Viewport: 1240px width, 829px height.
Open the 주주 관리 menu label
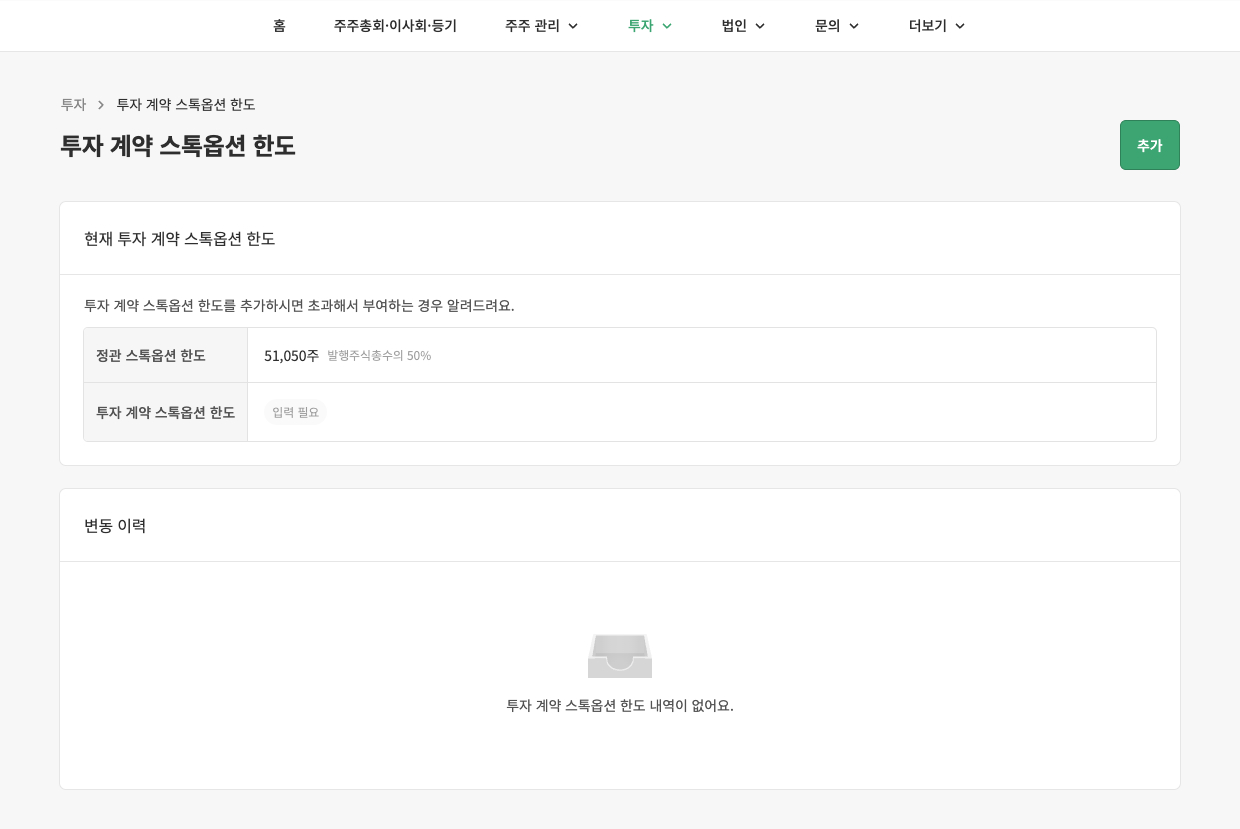pyautogui.click(x=532, y=26)
